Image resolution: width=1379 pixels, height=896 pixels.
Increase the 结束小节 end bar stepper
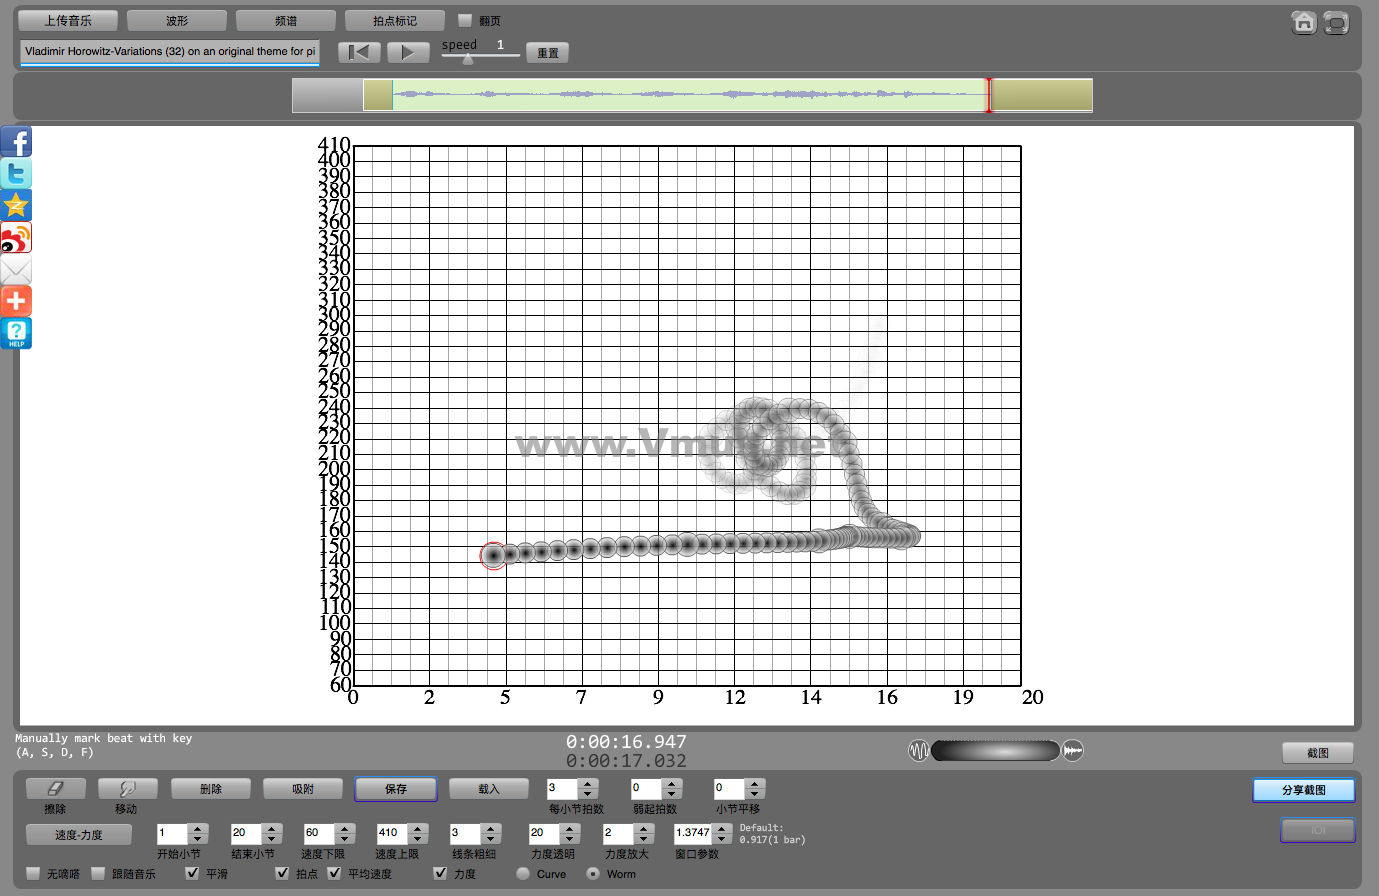coord(272,828)
